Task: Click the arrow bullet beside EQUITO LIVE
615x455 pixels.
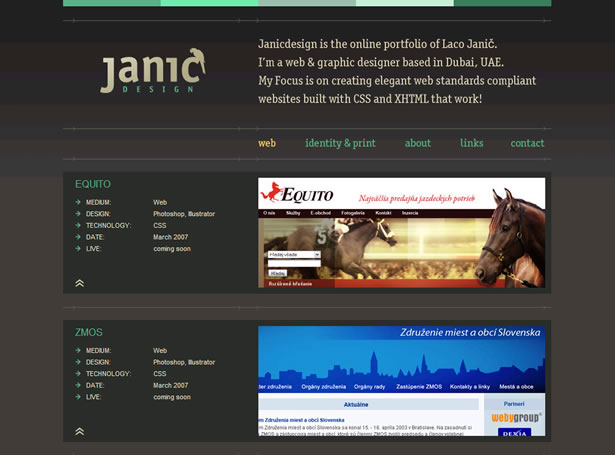Action: pyautogui.click(x=78, y=248)
